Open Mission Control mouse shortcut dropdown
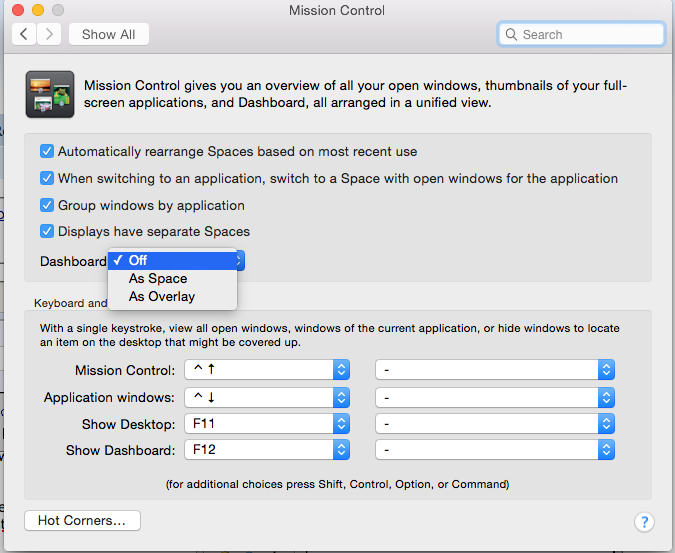The height and width of the screenshot is (553, 675). [495, 370]
